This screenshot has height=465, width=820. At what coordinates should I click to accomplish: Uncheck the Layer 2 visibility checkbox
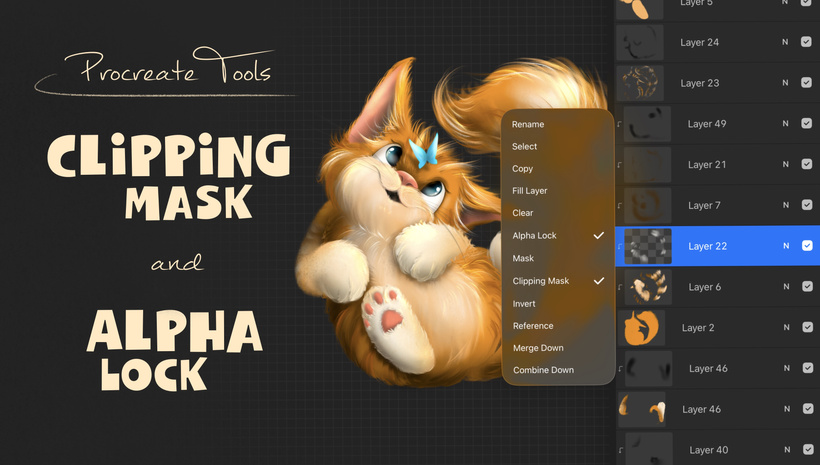(x=806, y=328)
